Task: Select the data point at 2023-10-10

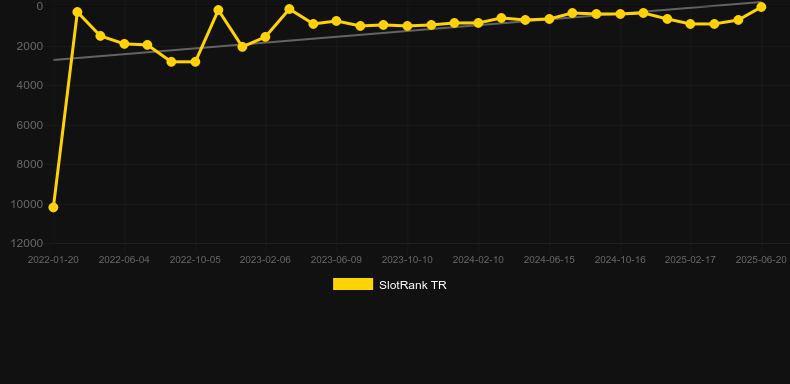Action: pos(407,26)
